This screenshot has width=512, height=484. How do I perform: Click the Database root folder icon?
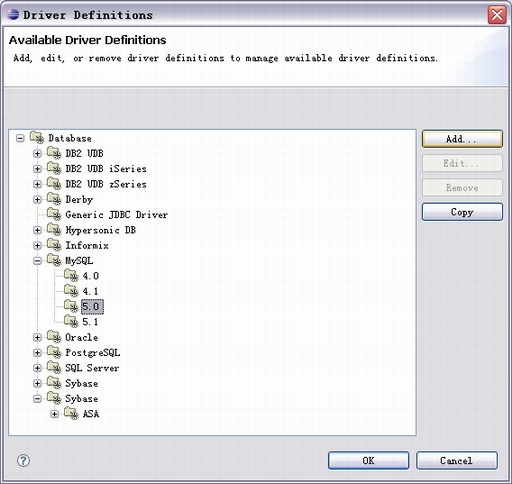pos(37,137)
